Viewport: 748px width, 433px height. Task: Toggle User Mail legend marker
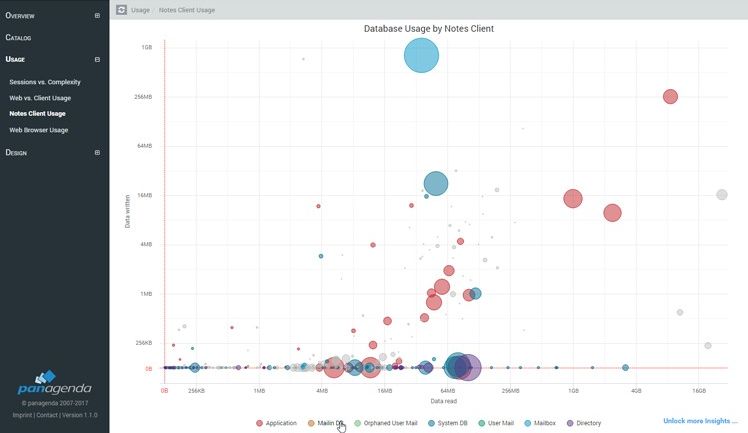(482, 423)
